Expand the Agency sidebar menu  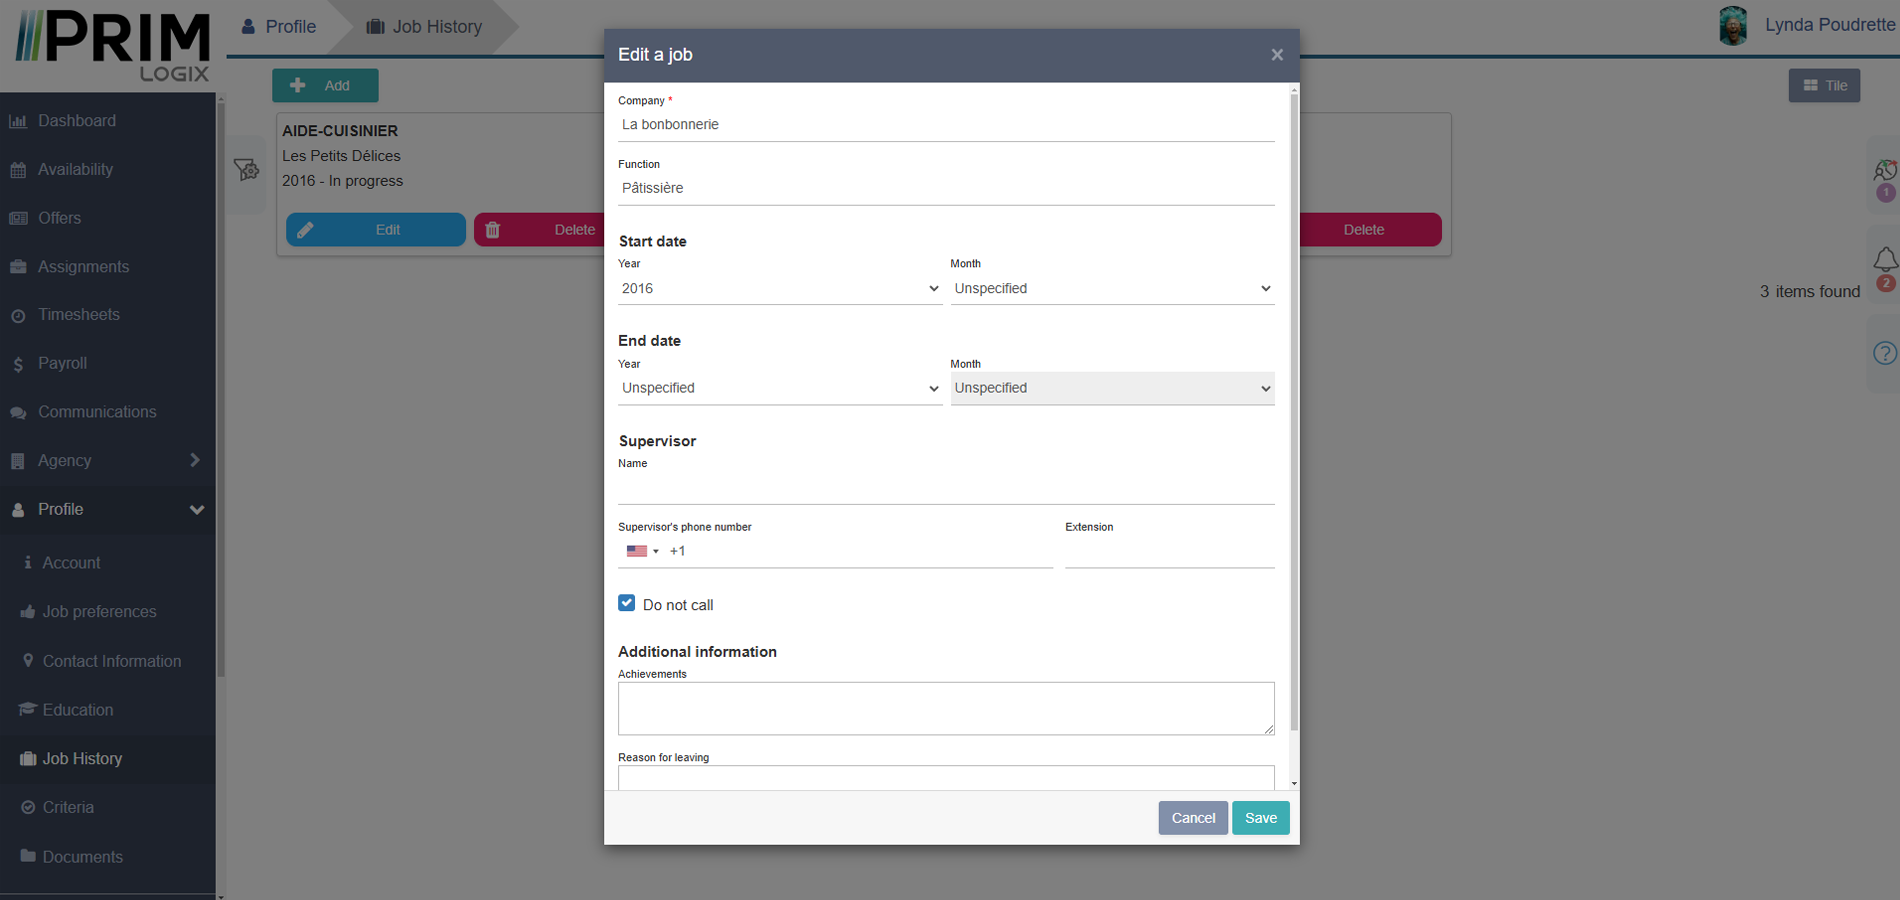[107, 461]
